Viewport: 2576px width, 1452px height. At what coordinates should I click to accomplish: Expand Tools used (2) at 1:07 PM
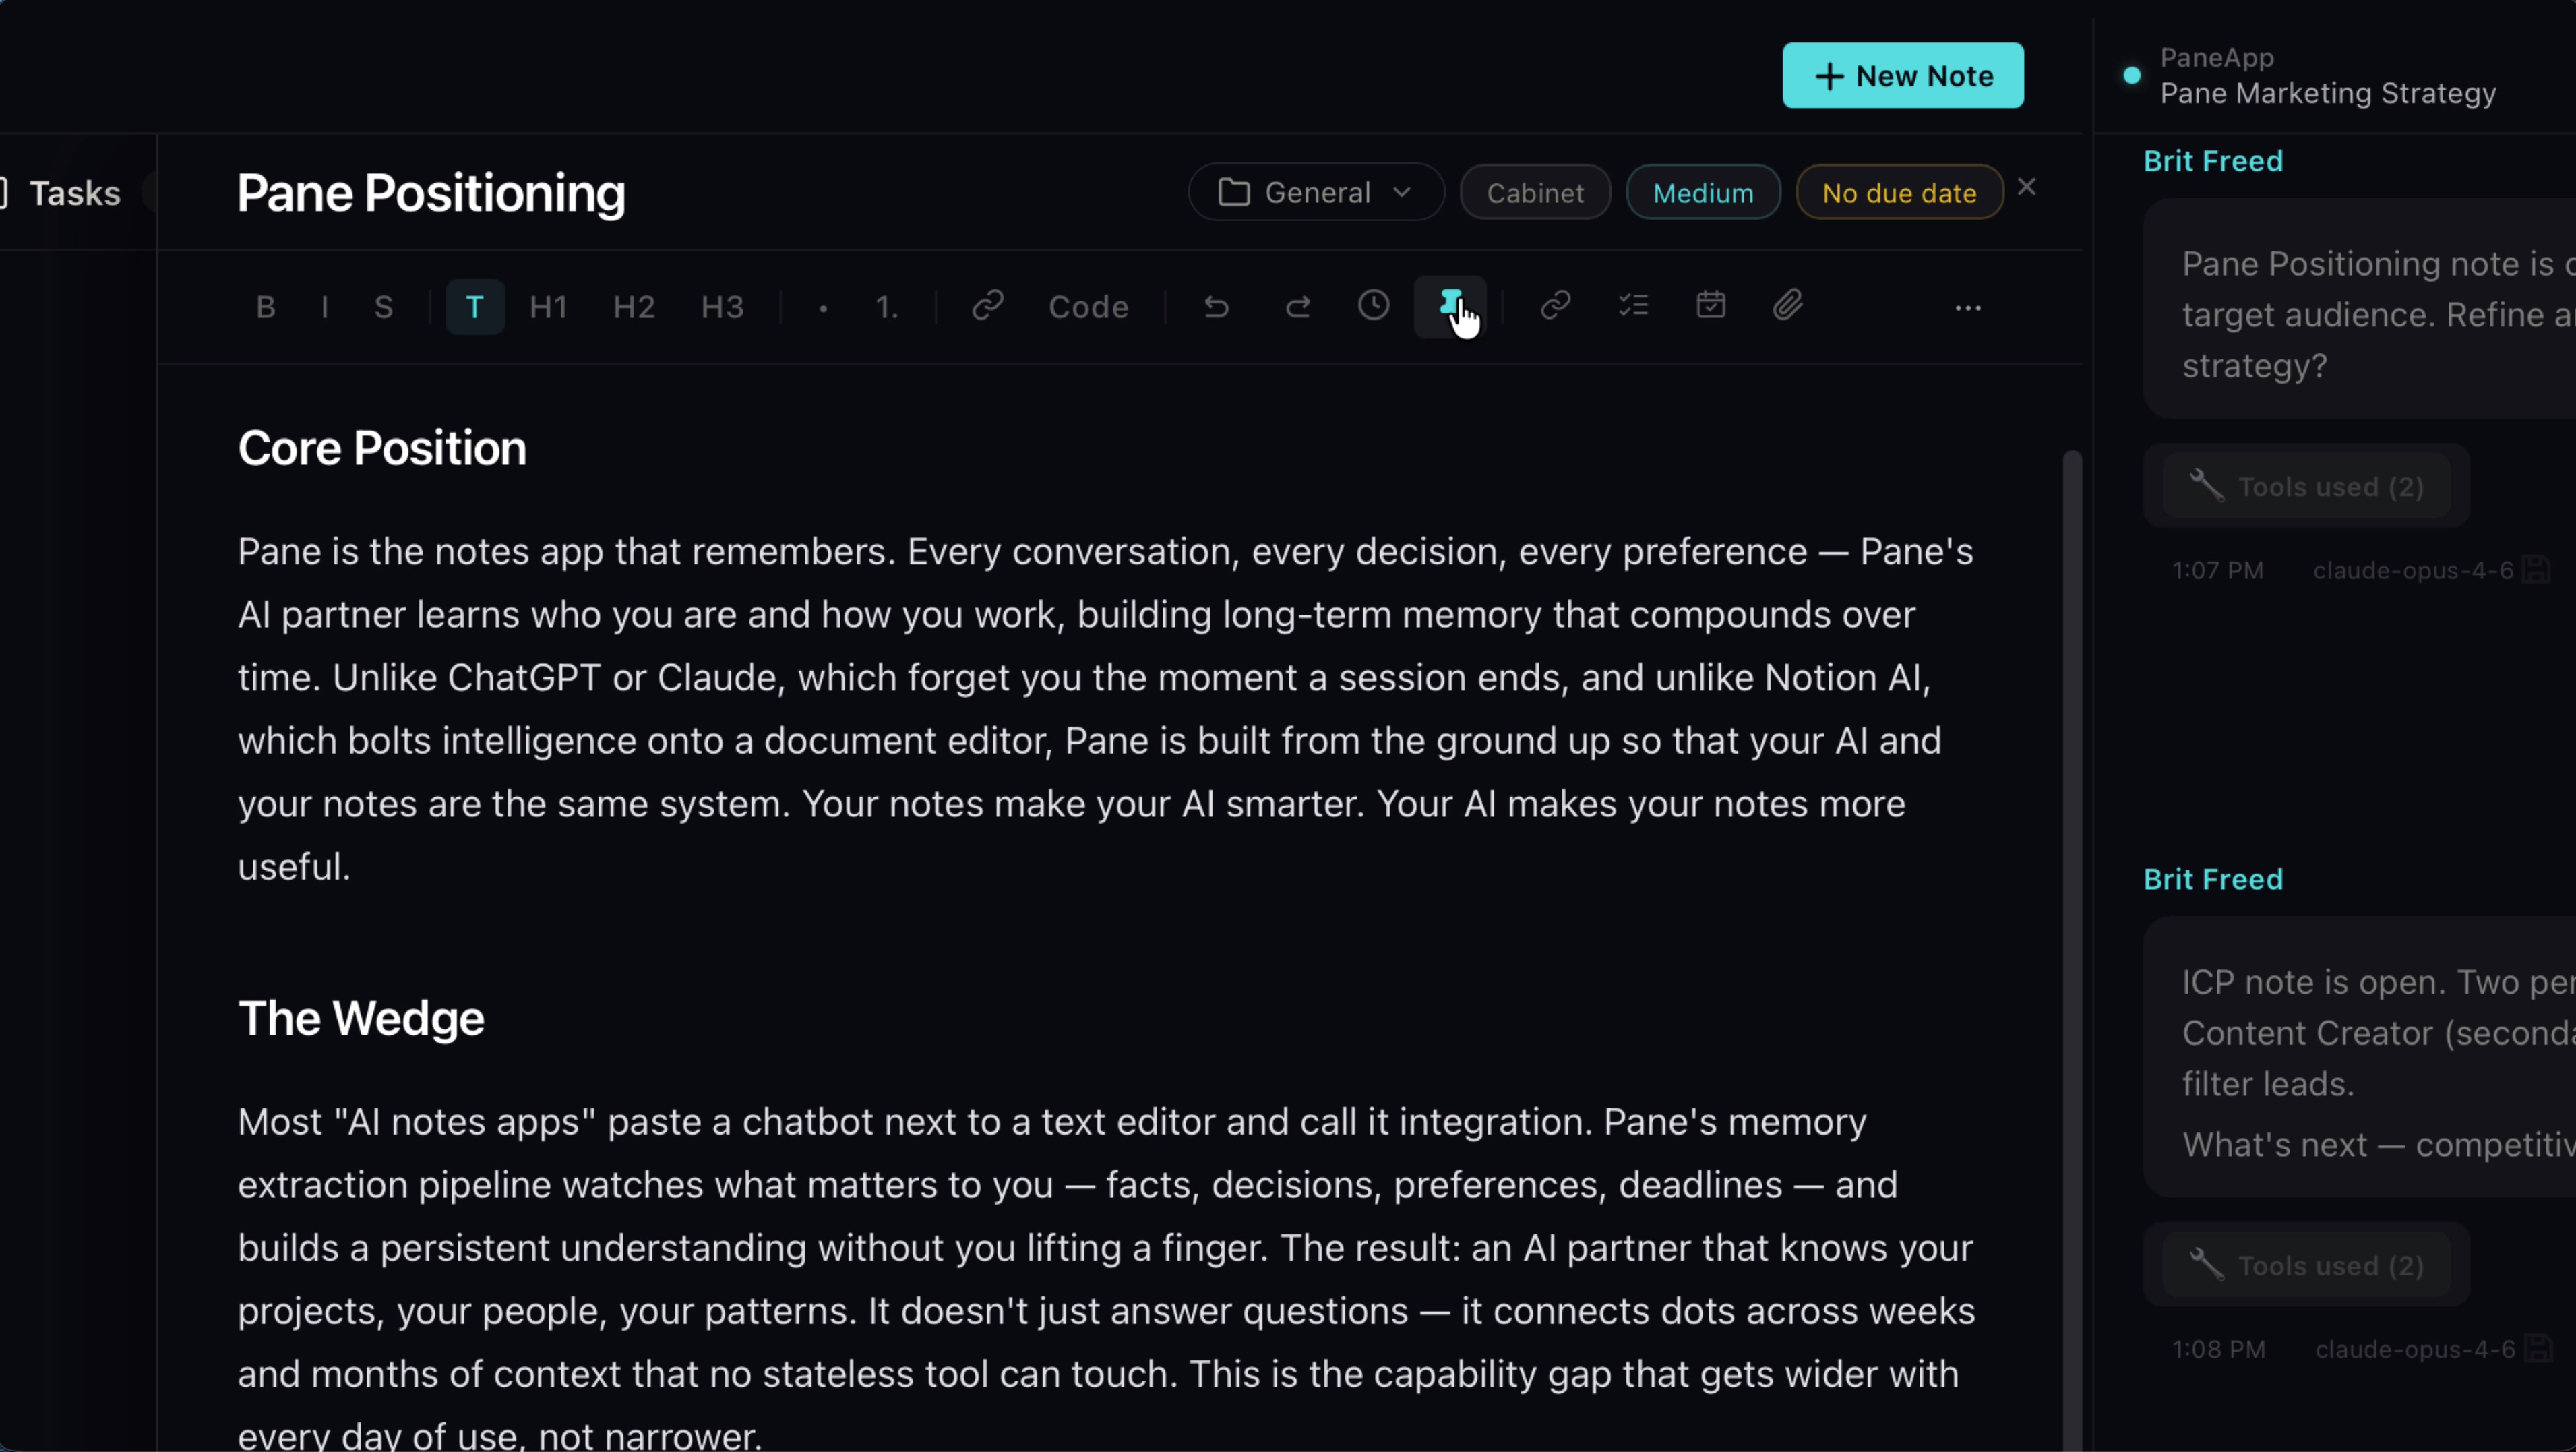(2306, 486)
